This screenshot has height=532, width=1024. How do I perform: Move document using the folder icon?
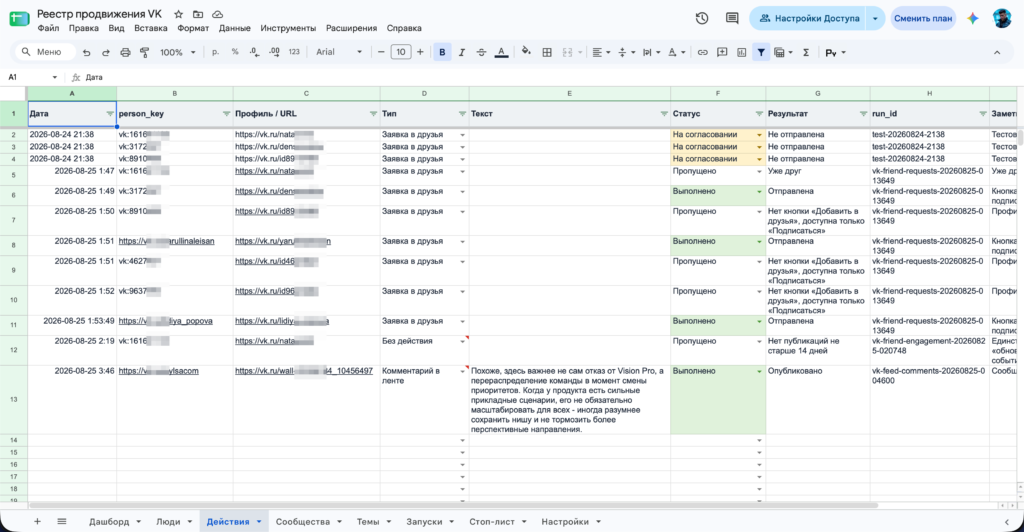198,14
